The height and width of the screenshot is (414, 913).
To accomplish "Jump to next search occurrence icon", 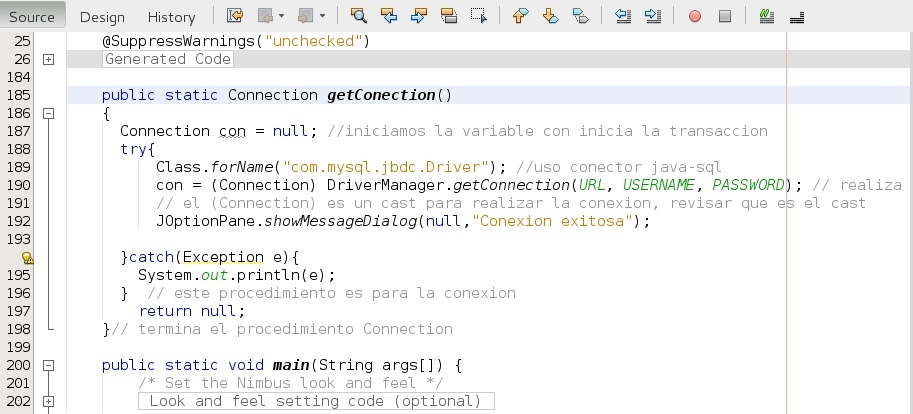I will click(419, 16).
